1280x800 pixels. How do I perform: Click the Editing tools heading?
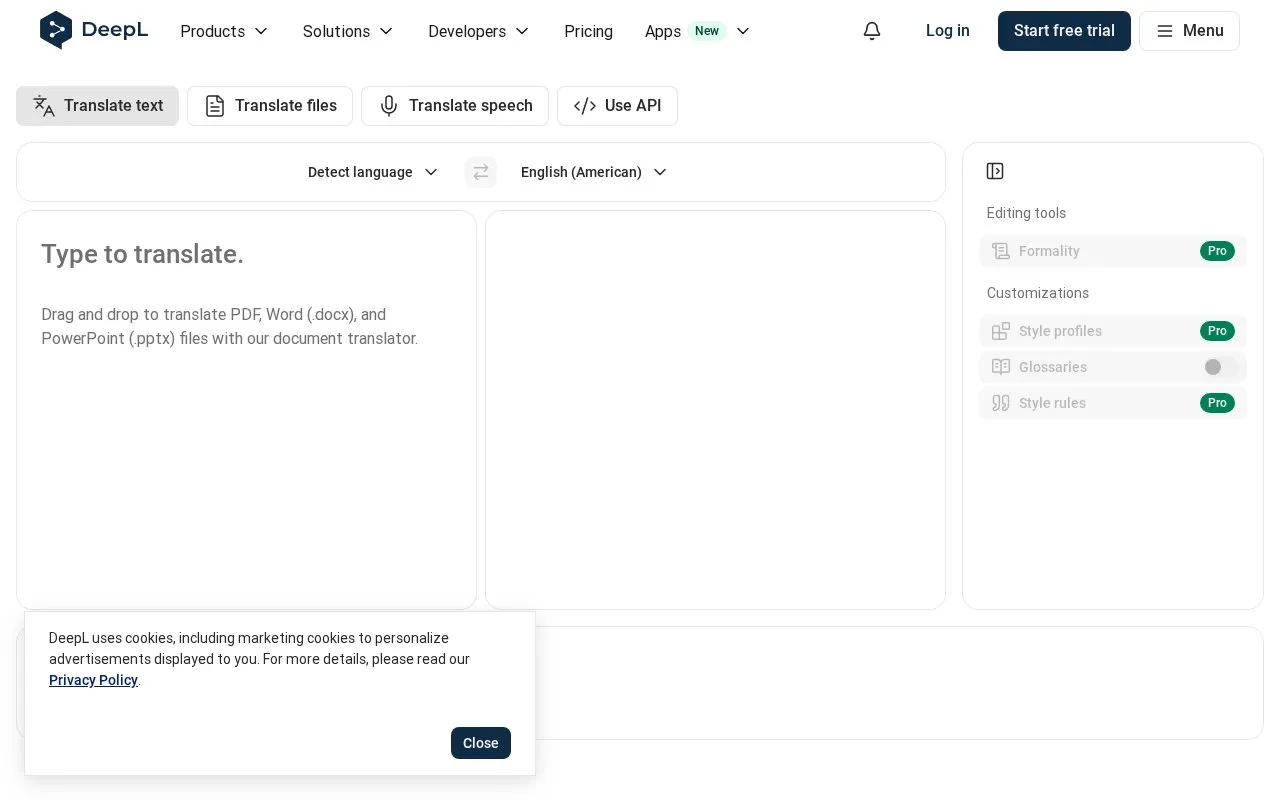pyautogui.click(x=1026, y=213)
